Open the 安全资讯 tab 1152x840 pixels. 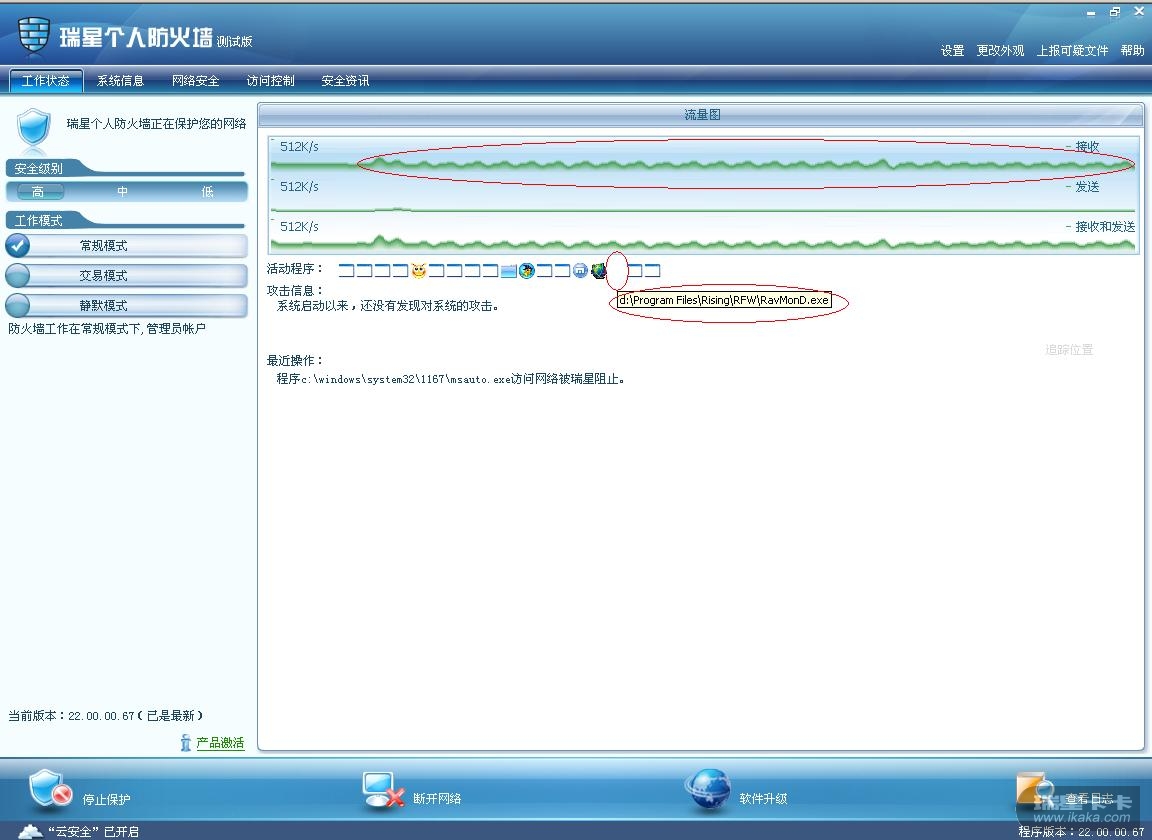click(x=345, y=81)
